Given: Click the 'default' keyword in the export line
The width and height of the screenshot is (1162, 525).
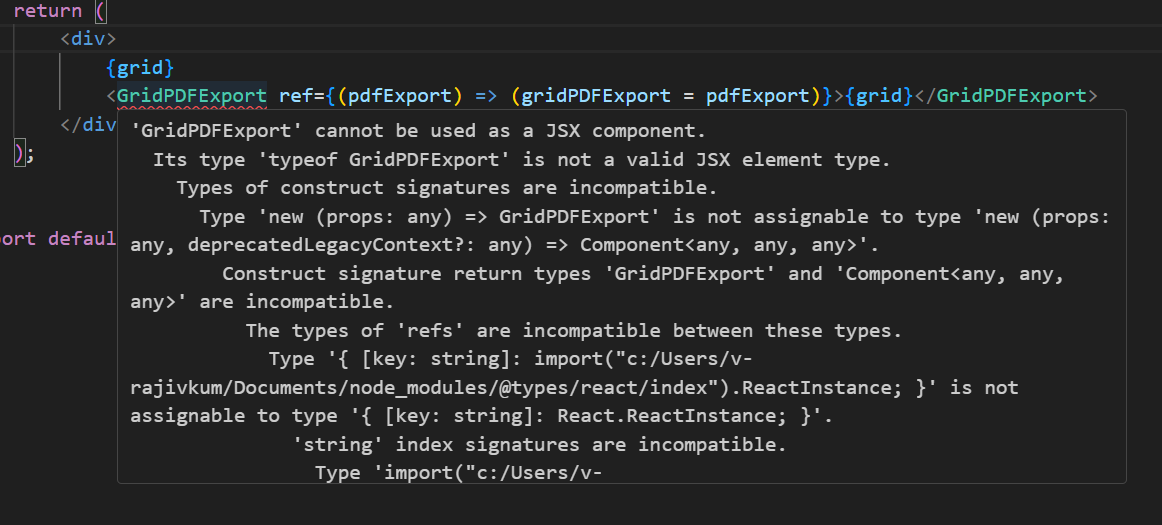Looking at the screenshot, I should [82, 239].
